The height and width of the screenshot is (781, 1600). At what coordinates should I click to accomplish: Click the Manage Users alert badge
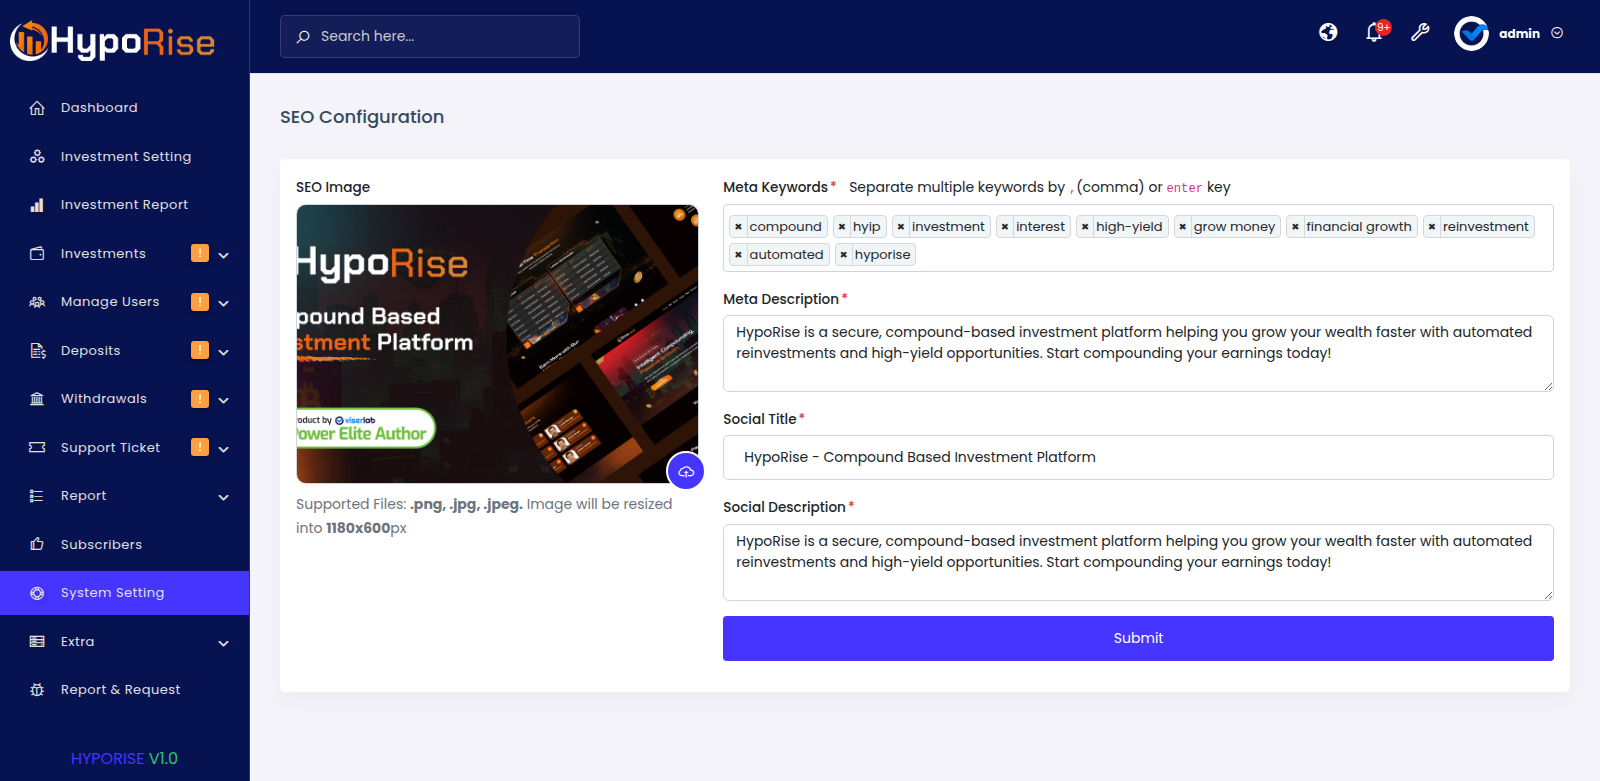(200, 301)
